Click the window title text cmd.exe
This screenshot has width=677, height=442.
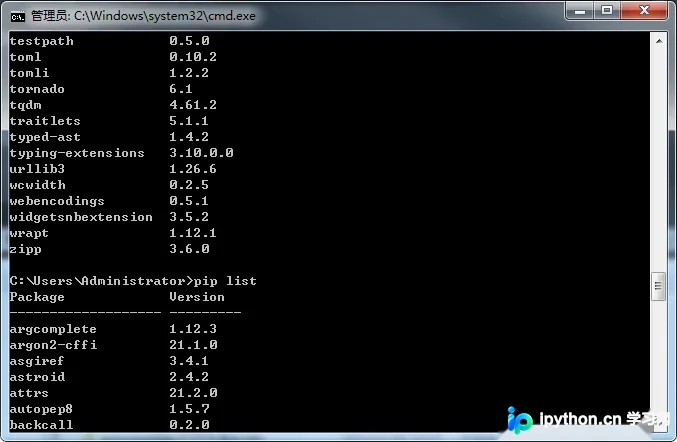143,16
